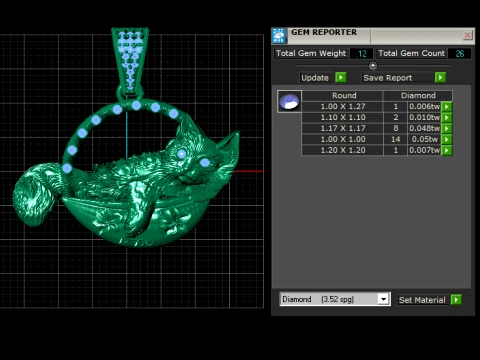Select size cell 1.20 X 1.20
Viewport: 480px width, 360px height.
click(343, 150)
